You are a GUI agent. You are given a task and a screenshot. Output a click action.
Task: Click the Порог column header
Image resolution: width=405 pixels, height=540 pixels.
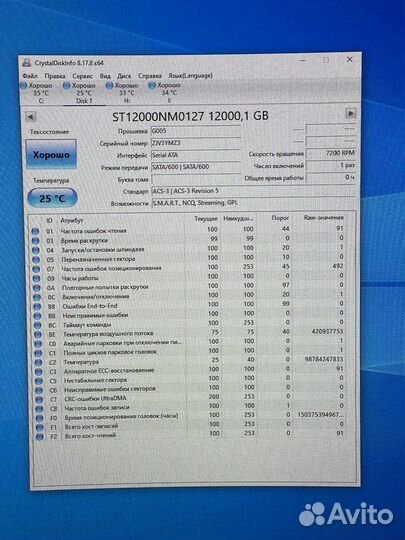tap(280, 218)
